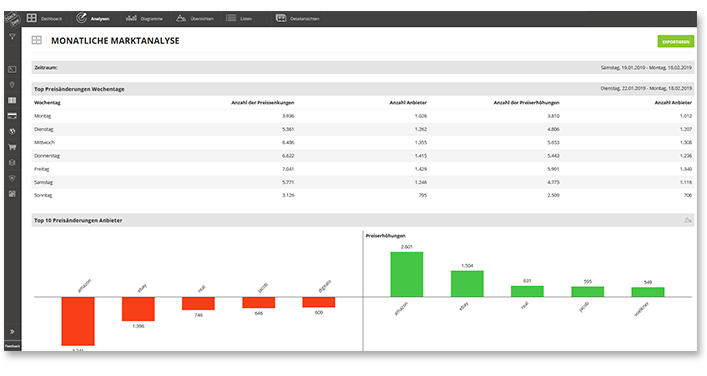Click the shield icon in sidebar
This screenshot has width=707, height=376.
tap(12, 178)
